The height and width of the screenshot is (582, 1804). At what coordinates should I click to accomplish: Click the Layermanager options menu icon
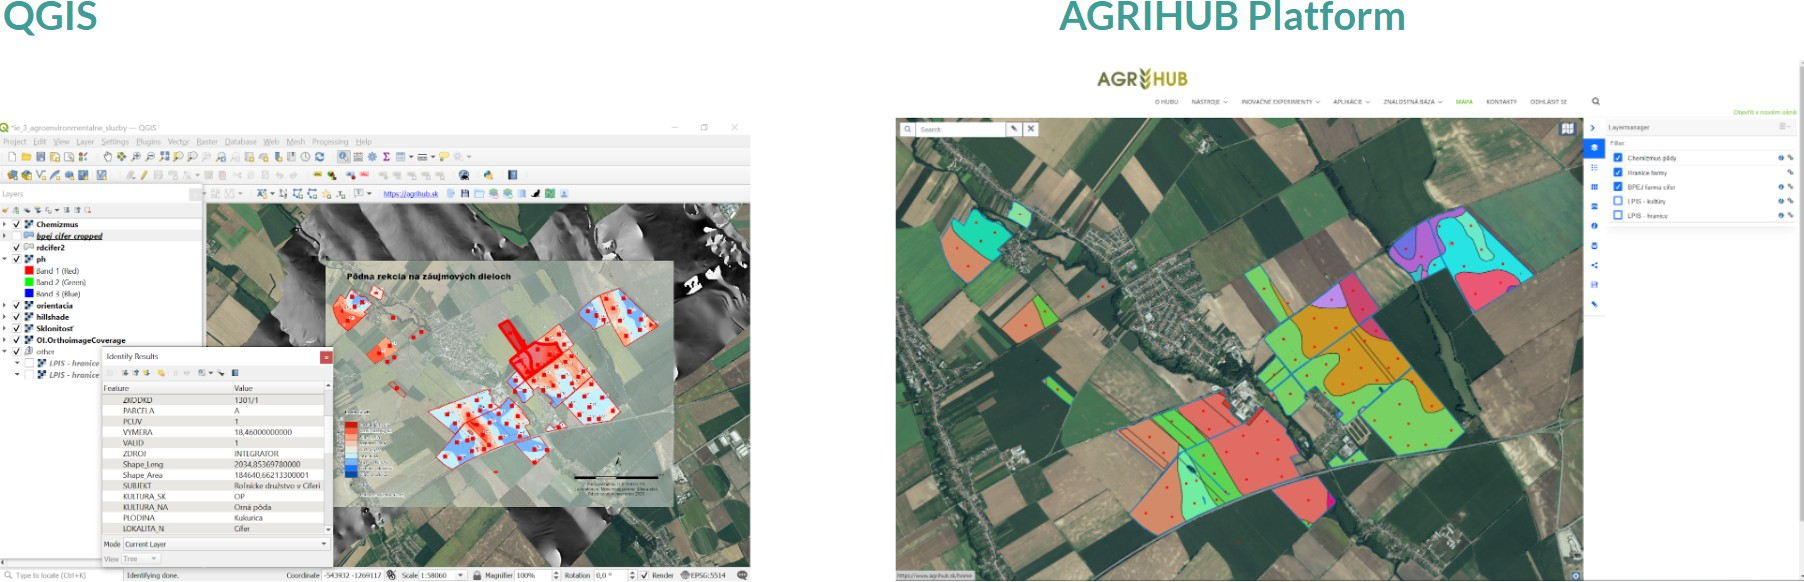[1783, 127]
